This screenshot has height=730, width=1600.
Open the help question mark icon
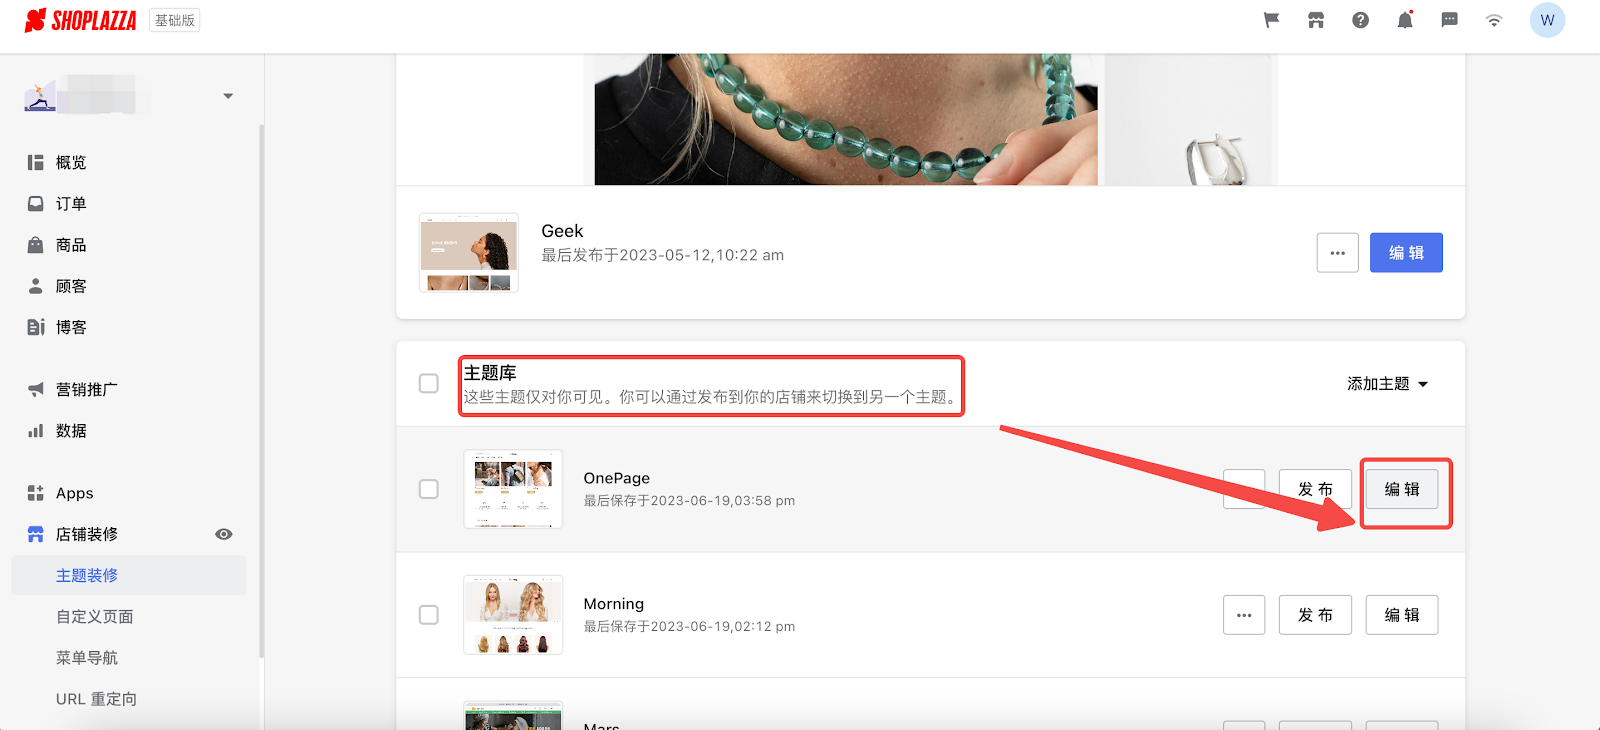click(1360, 20)
